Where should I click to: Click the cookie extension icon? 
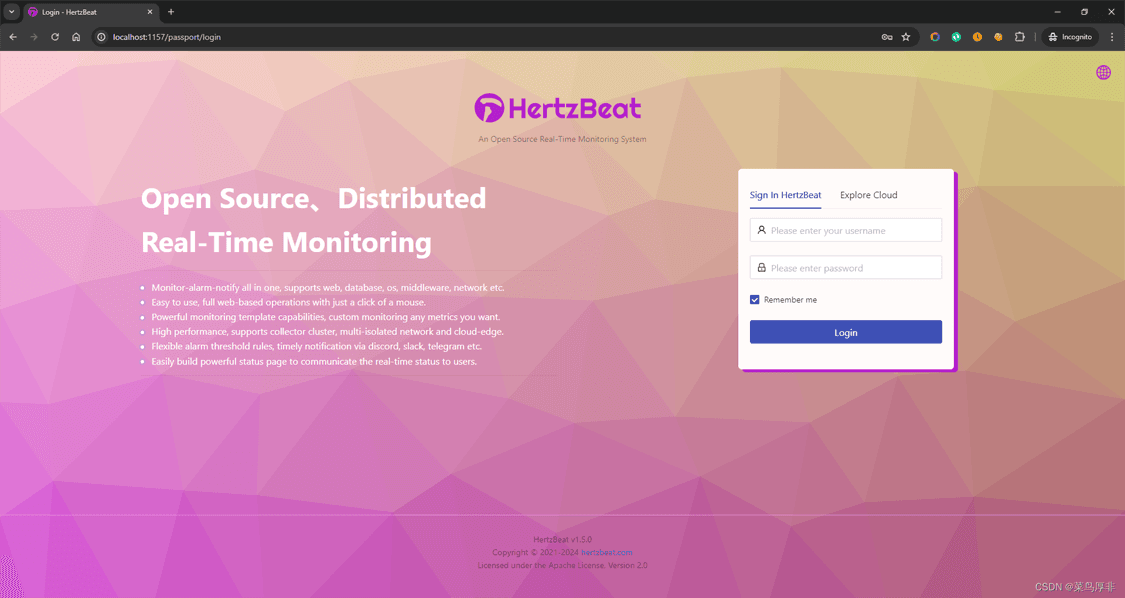click(x=998, y=37)
